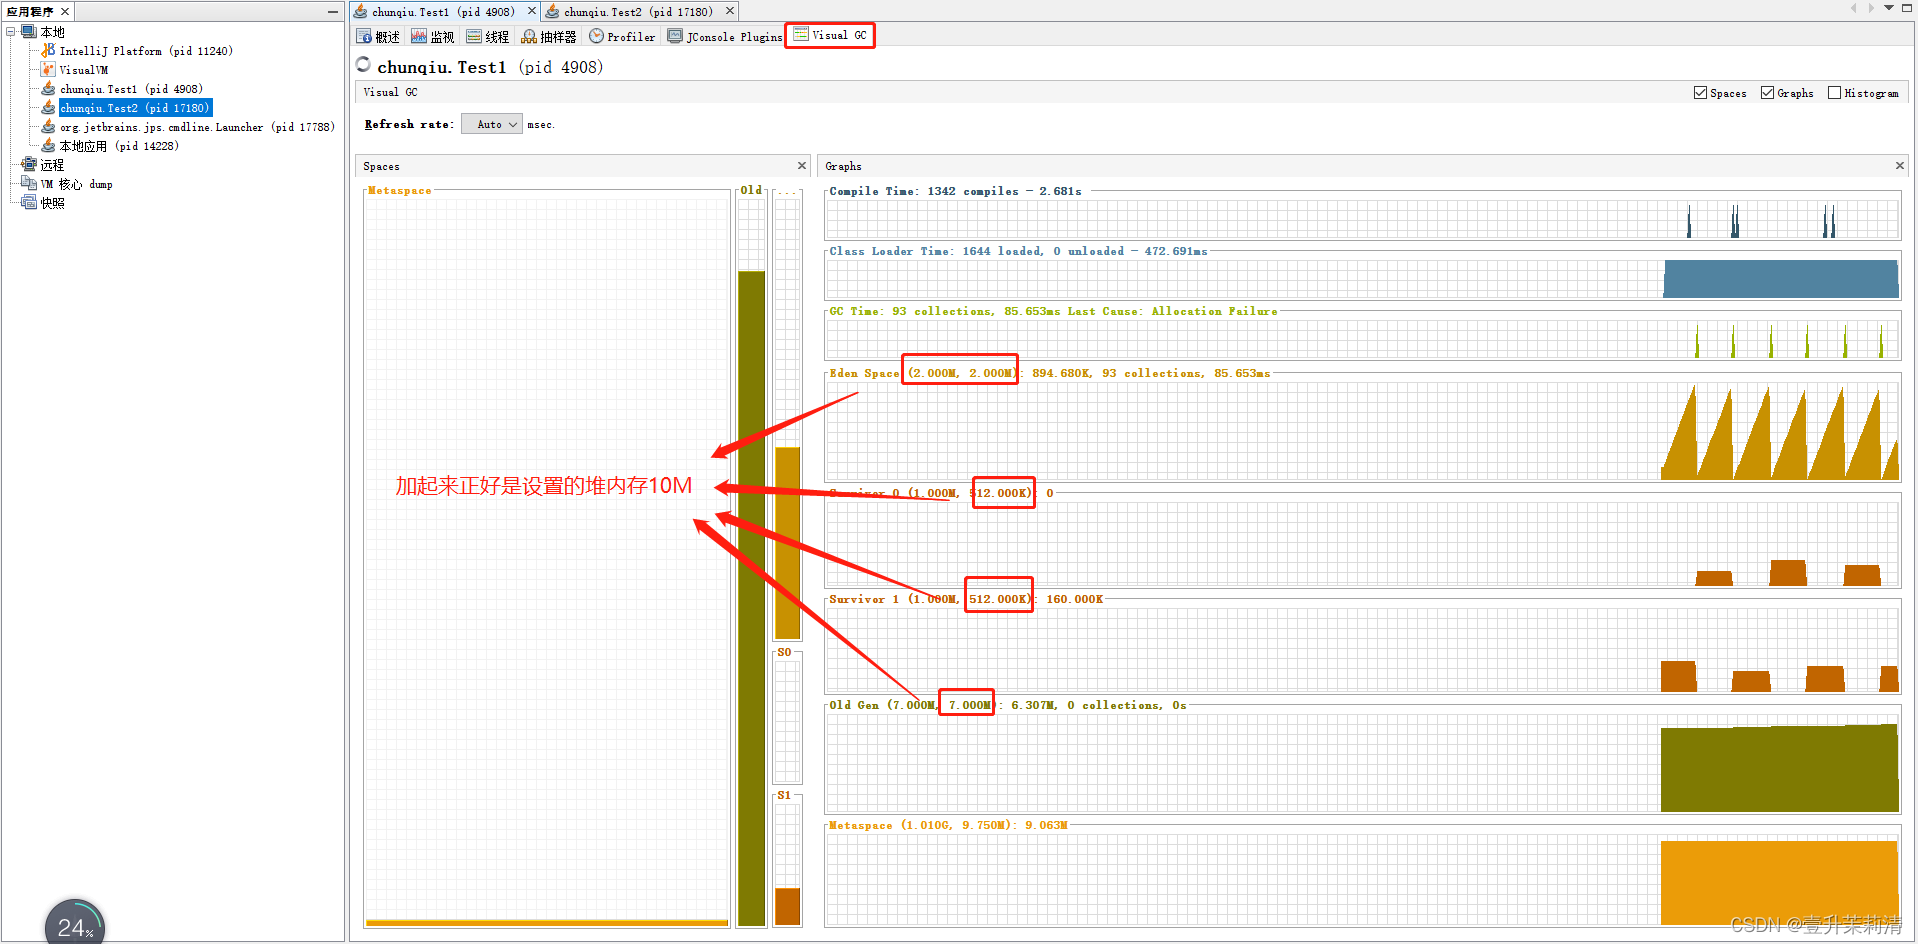This screenshot has width=1918, height=944.
Task: Collapse the 本地 tree node
Action: [x=10, y=31]
